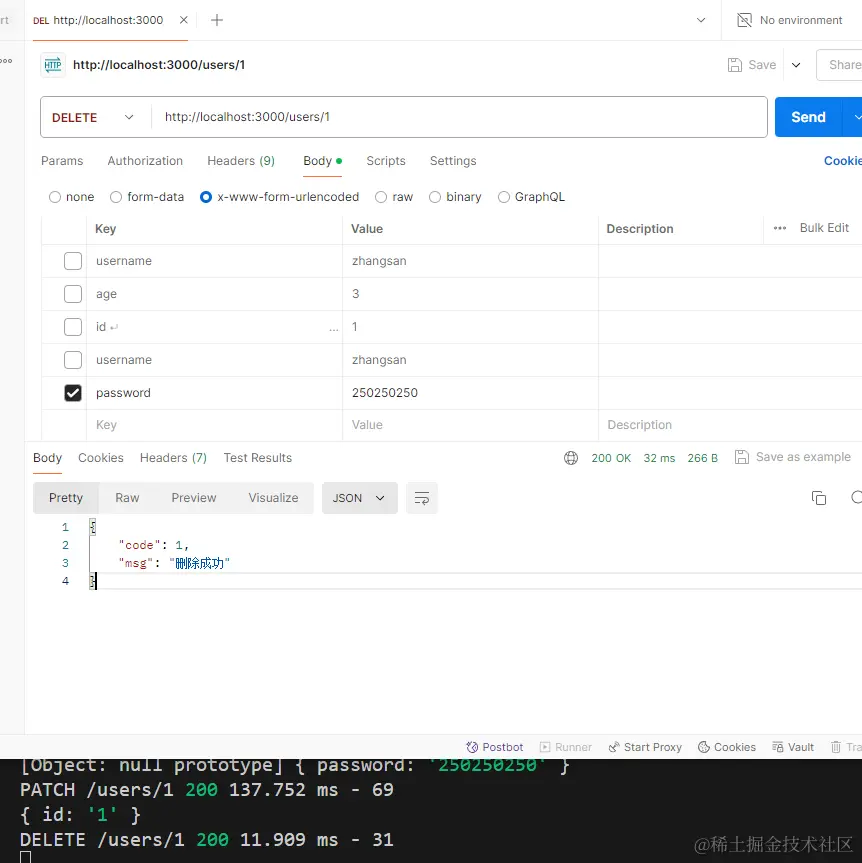Open the response Headers (7) tab

(173, 458)
